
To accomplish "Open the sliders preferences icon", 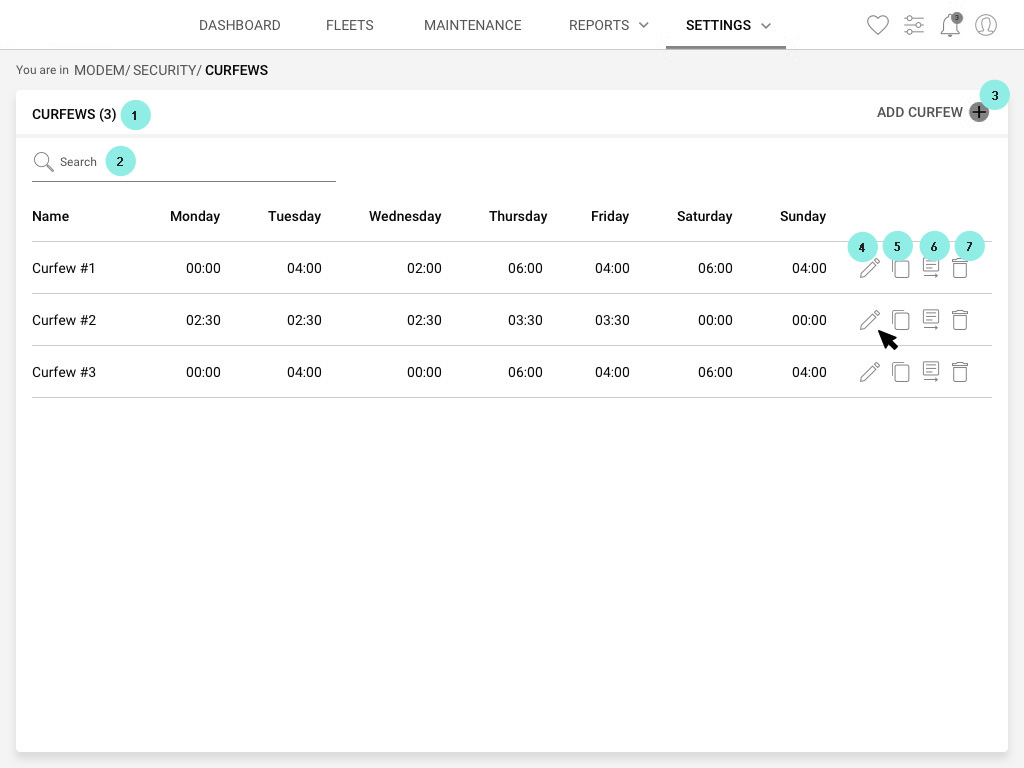I will [x=914, y=25].
